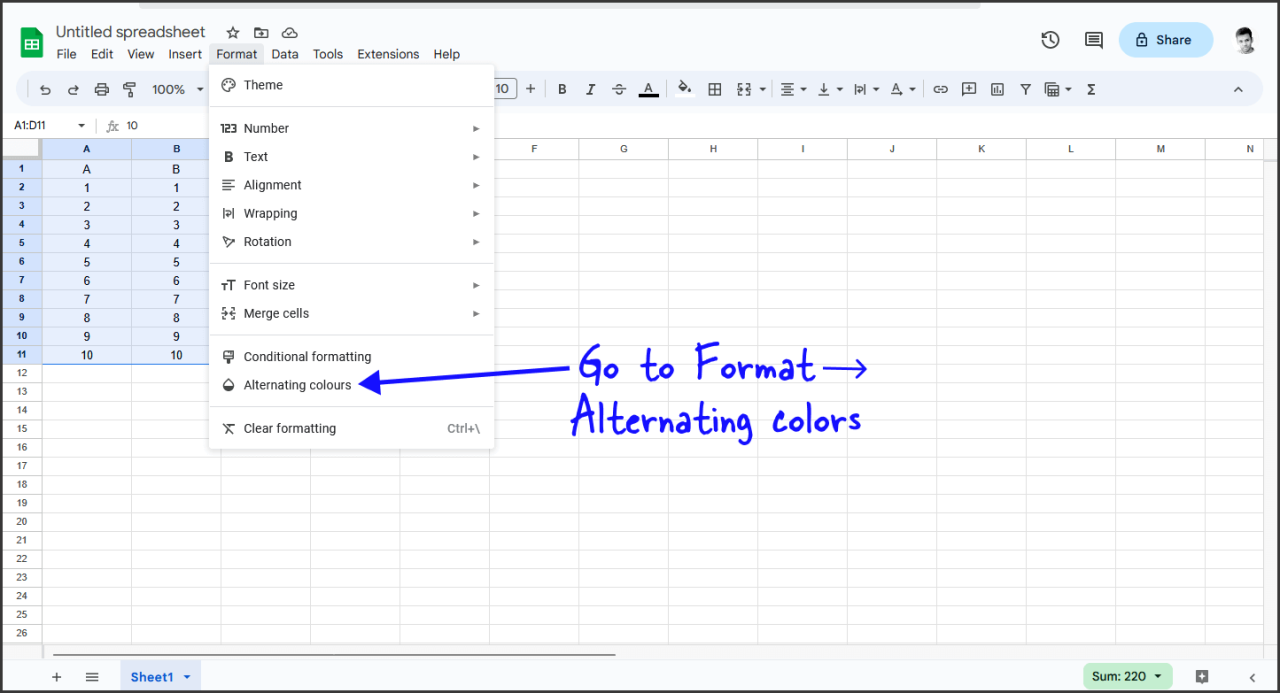Select Conditional formatting menu entry

click(307, 357)
